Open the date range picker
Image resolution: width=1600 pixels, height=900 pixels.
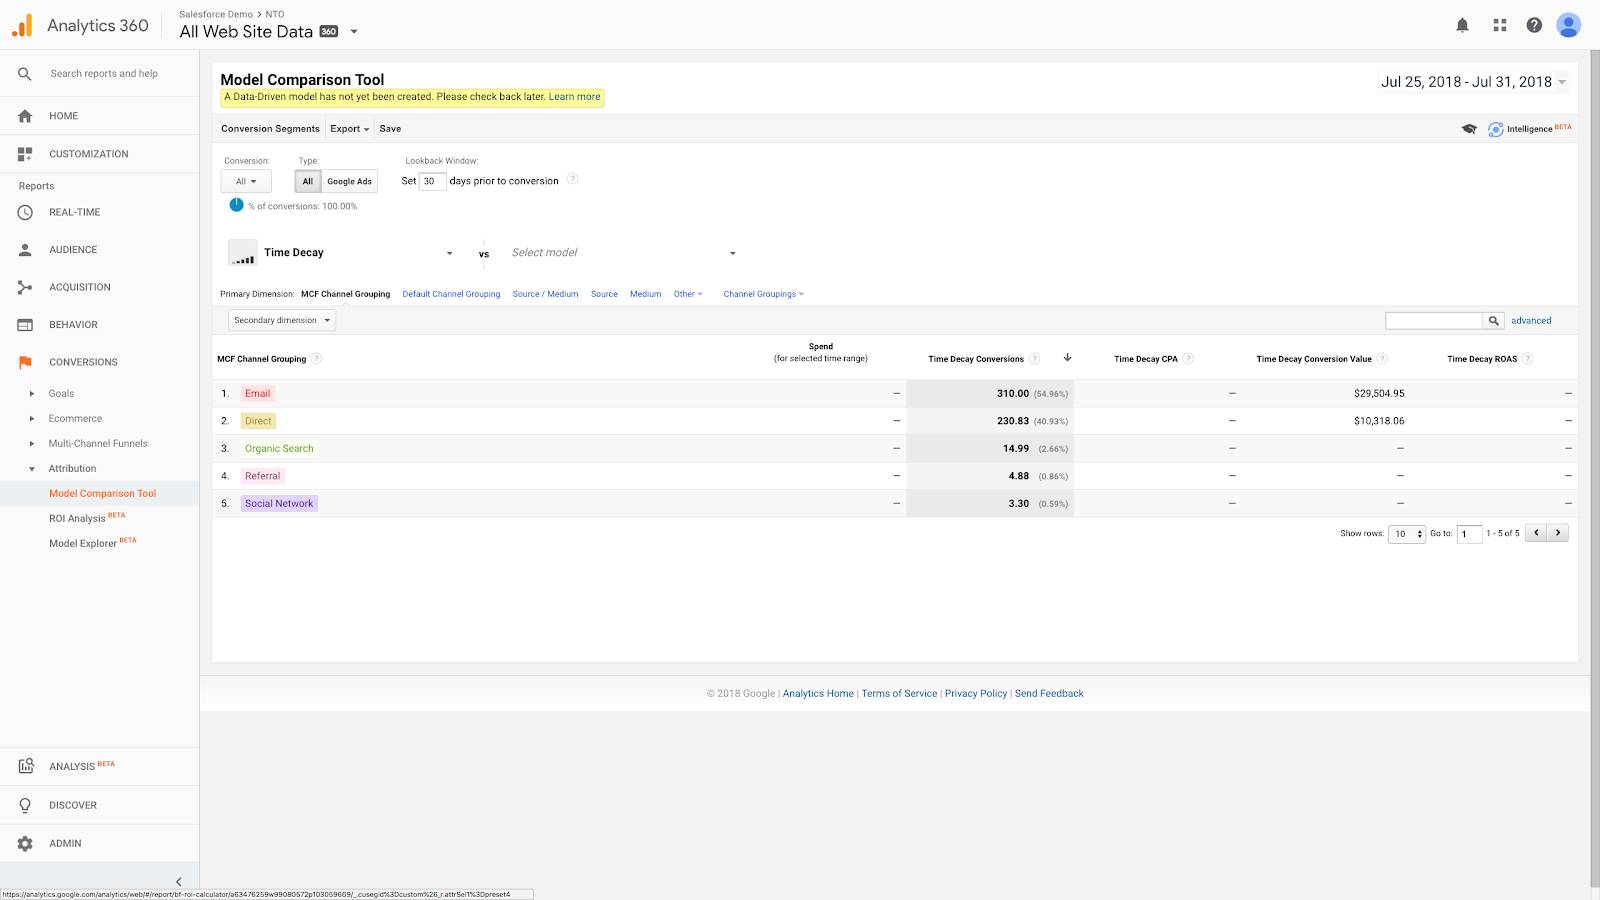(x=1473, y=82)
